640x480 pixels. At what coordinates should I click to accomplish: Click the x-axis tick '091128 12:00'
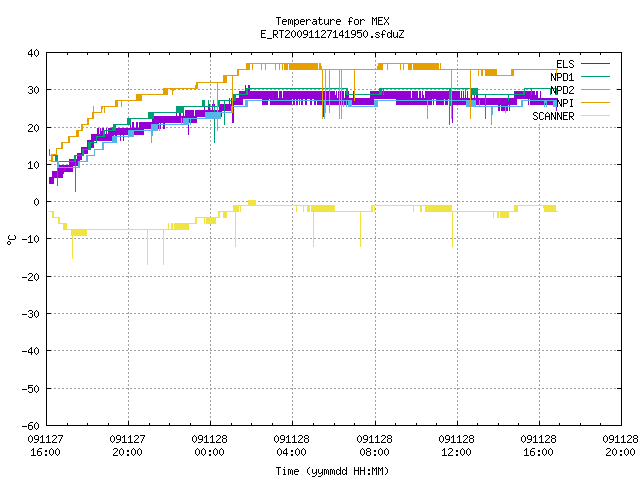[456, 446]
